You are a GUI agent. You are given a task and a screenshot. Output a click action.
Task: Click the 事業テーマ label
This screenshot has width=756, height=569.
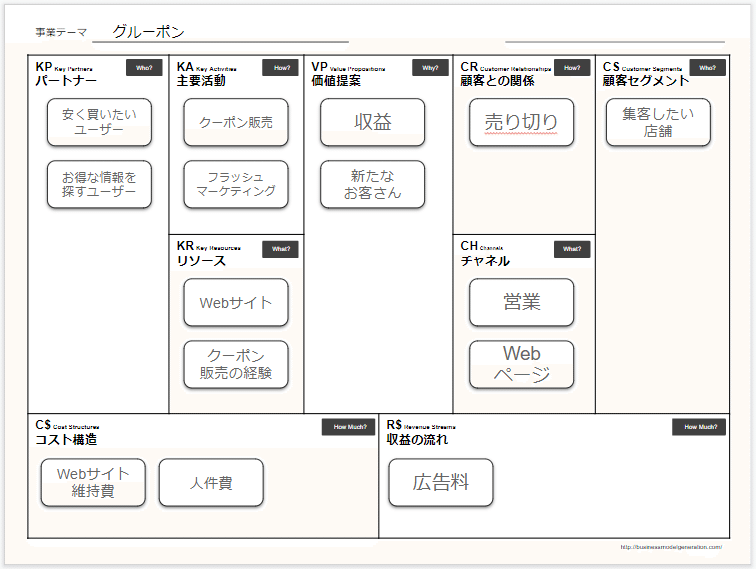(x=61, y=32)
